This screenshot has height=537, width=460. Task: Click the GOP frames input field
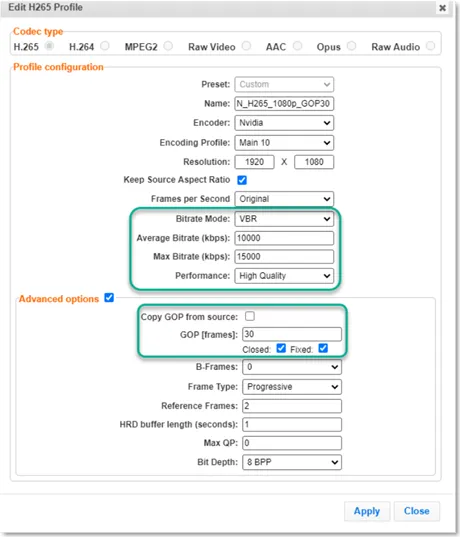click(292, 334)
